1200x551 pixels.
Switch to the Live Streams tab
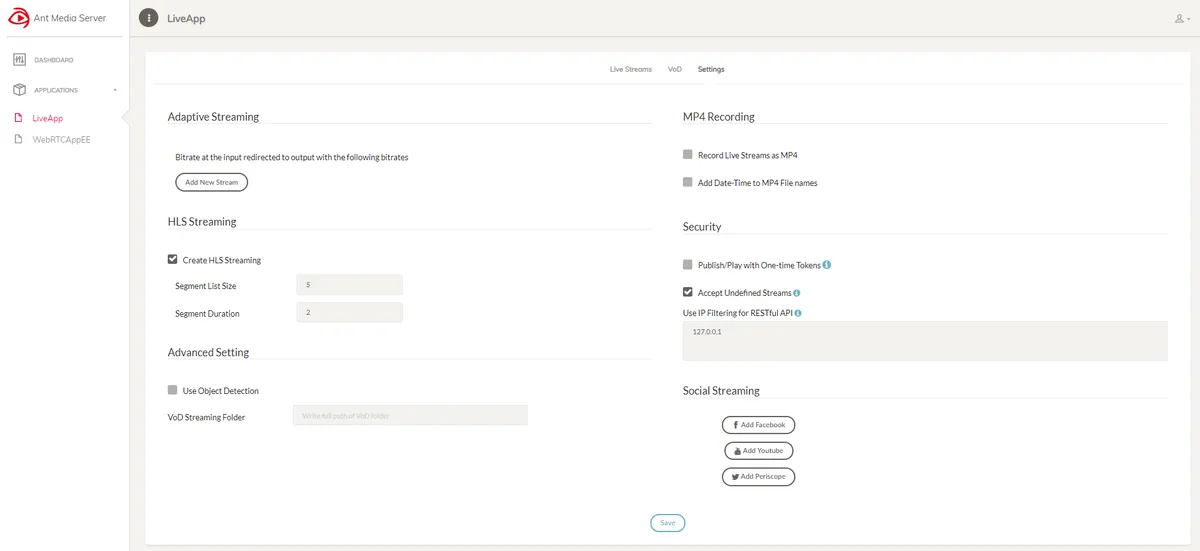click(x=631, y=70)
